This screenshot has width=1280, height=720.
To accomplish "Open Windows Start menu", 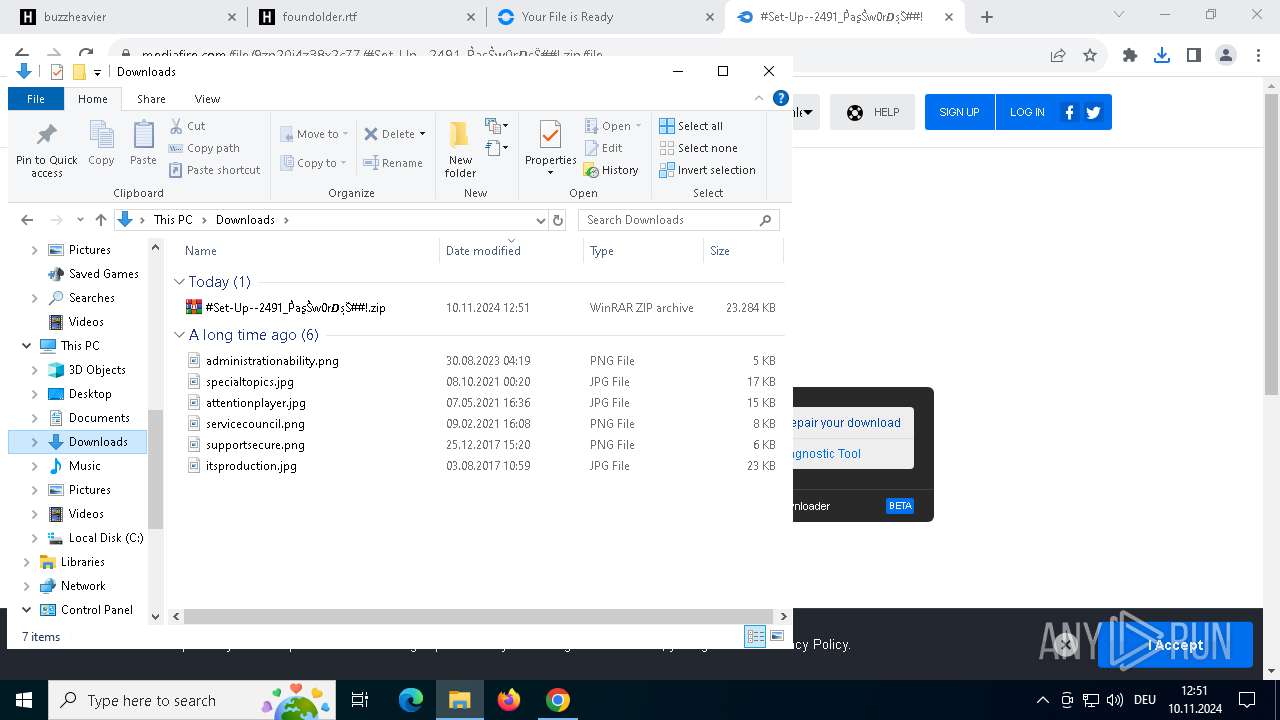I will tap(24, 700).
